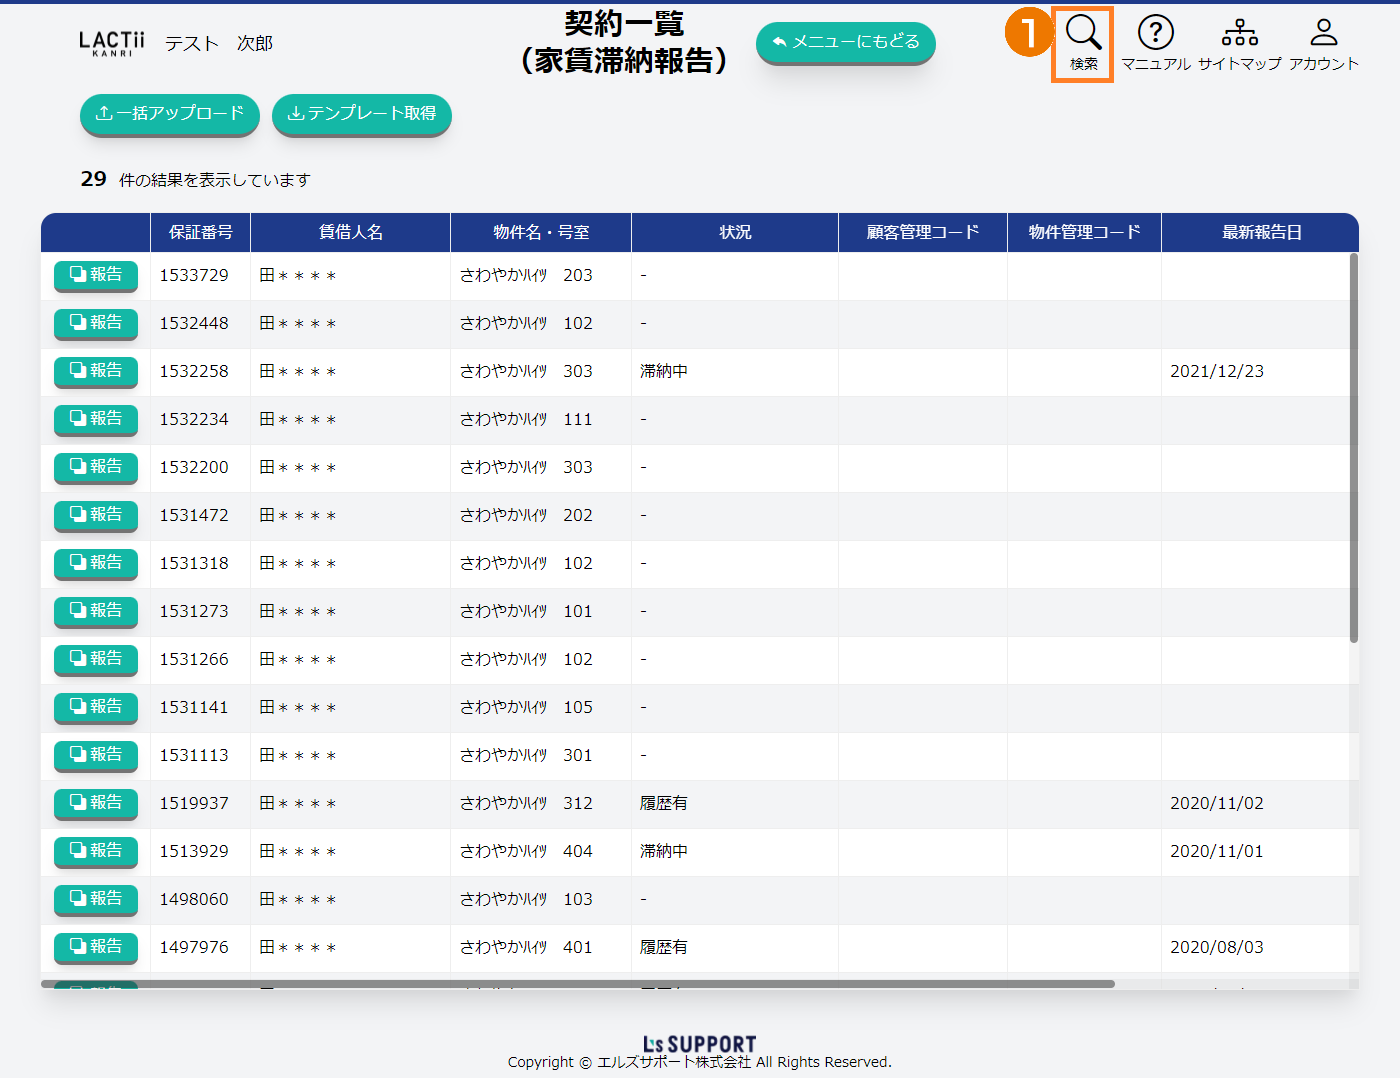This screenshot has height=1078, width=1400.
Task: Open the アカウント account icon
Action: [x=1323, y=43]
